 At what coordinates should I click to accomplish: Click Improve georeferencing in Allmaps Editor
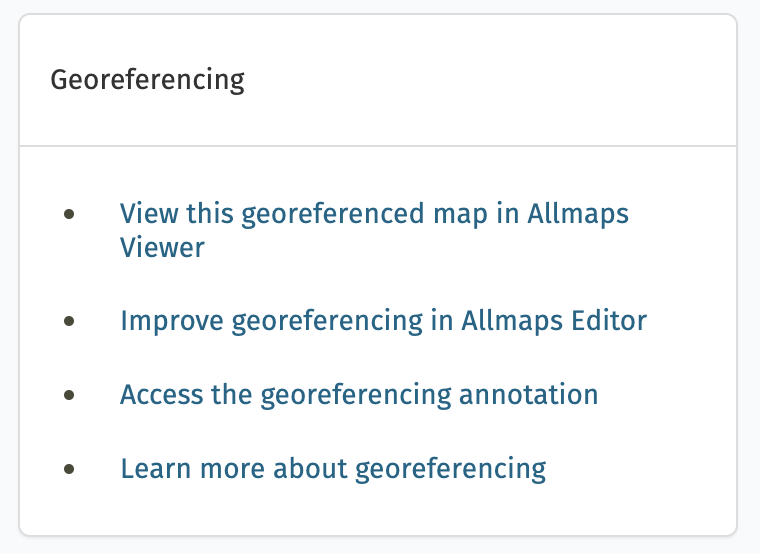coord(383,321)
